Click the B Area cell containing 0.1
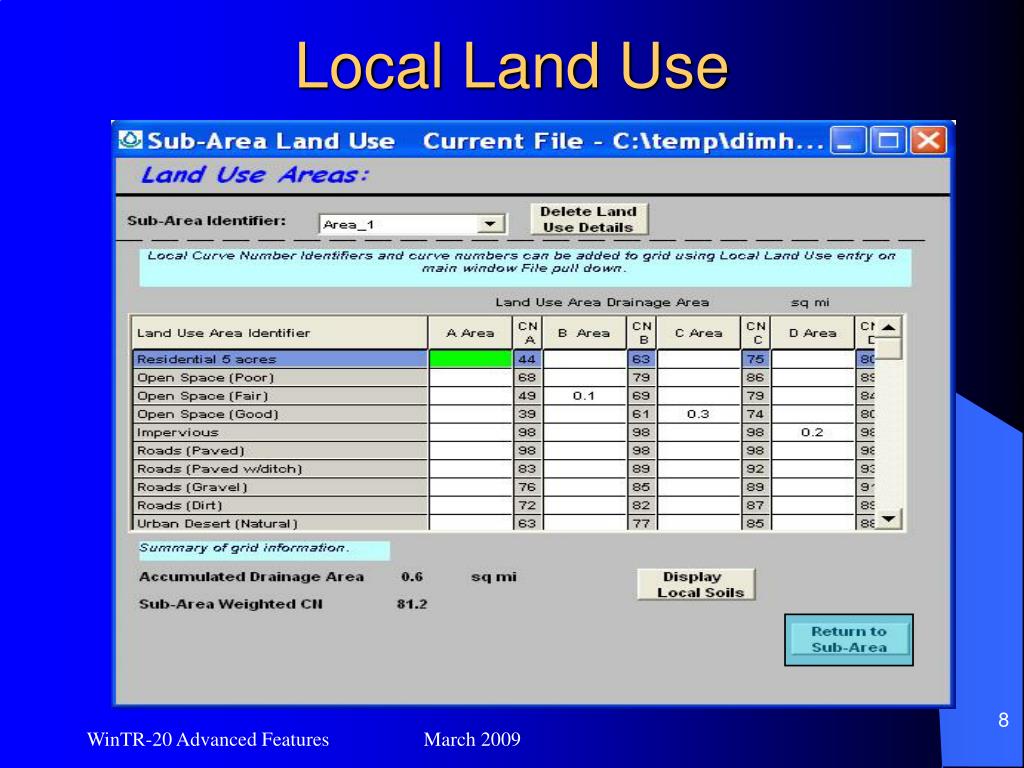Viewport: 1024px width, 768px height. coord(584,396)
